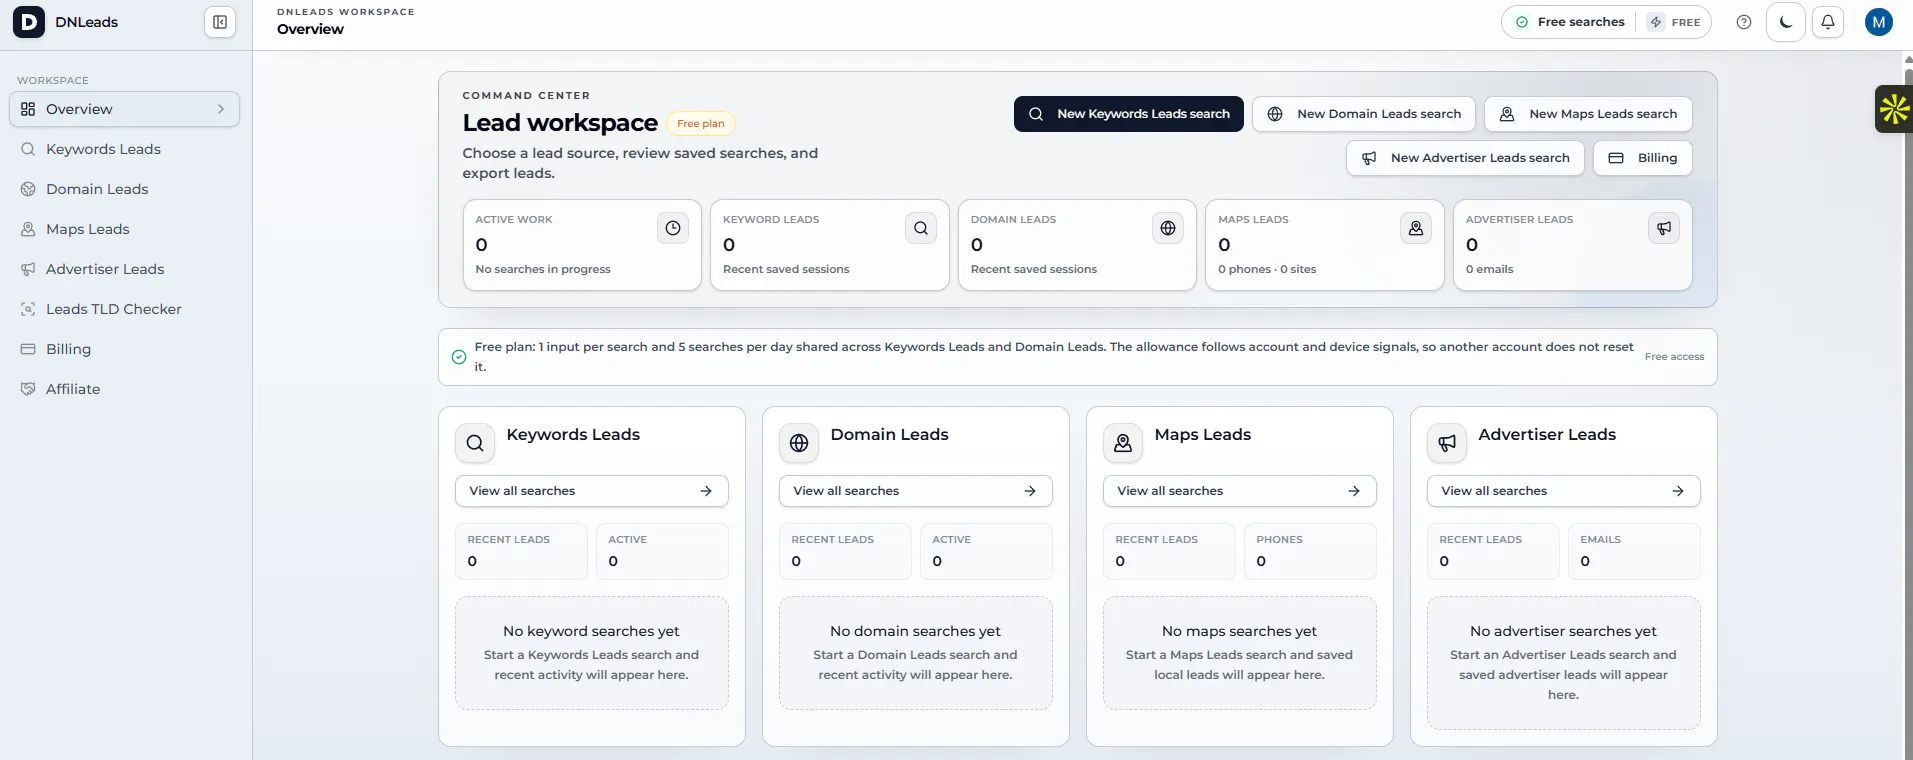1913x760 pixels.
Task: Open Leads TLD Checker sidebar item
Action: 124,309
